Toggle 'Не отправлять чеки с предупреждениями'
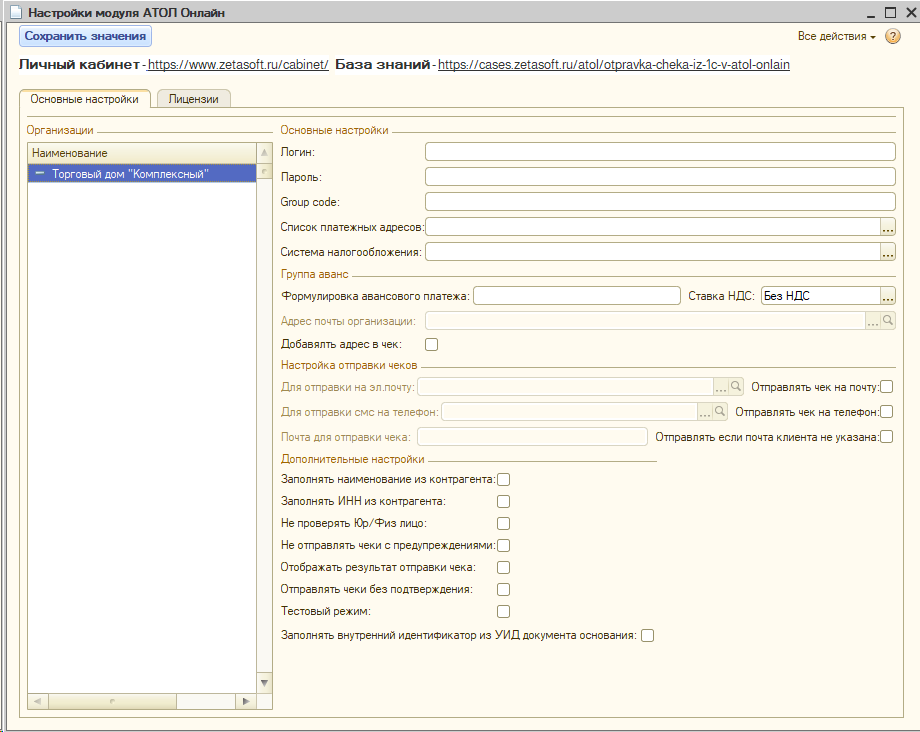The height and width of the screenshot is (732, 920). [x=503, y=545]
